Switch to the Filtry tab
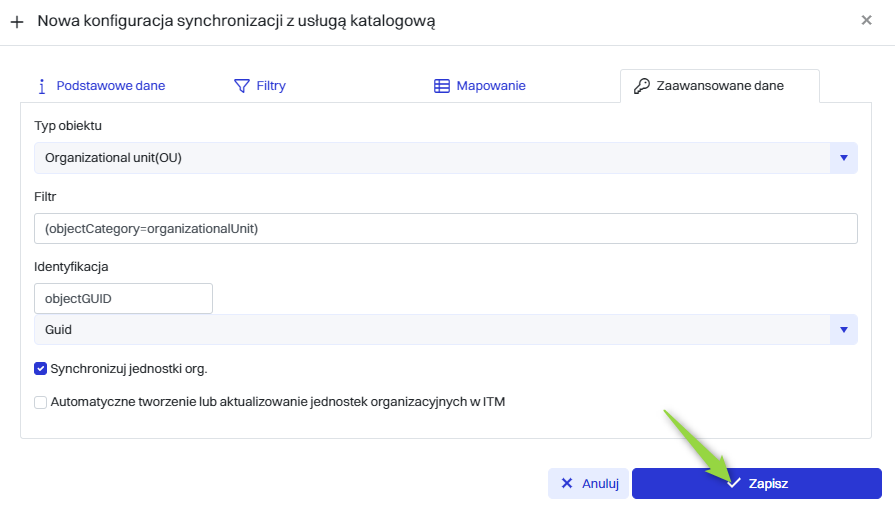Viewport: 895px width, 508px height. coord(270,86)
